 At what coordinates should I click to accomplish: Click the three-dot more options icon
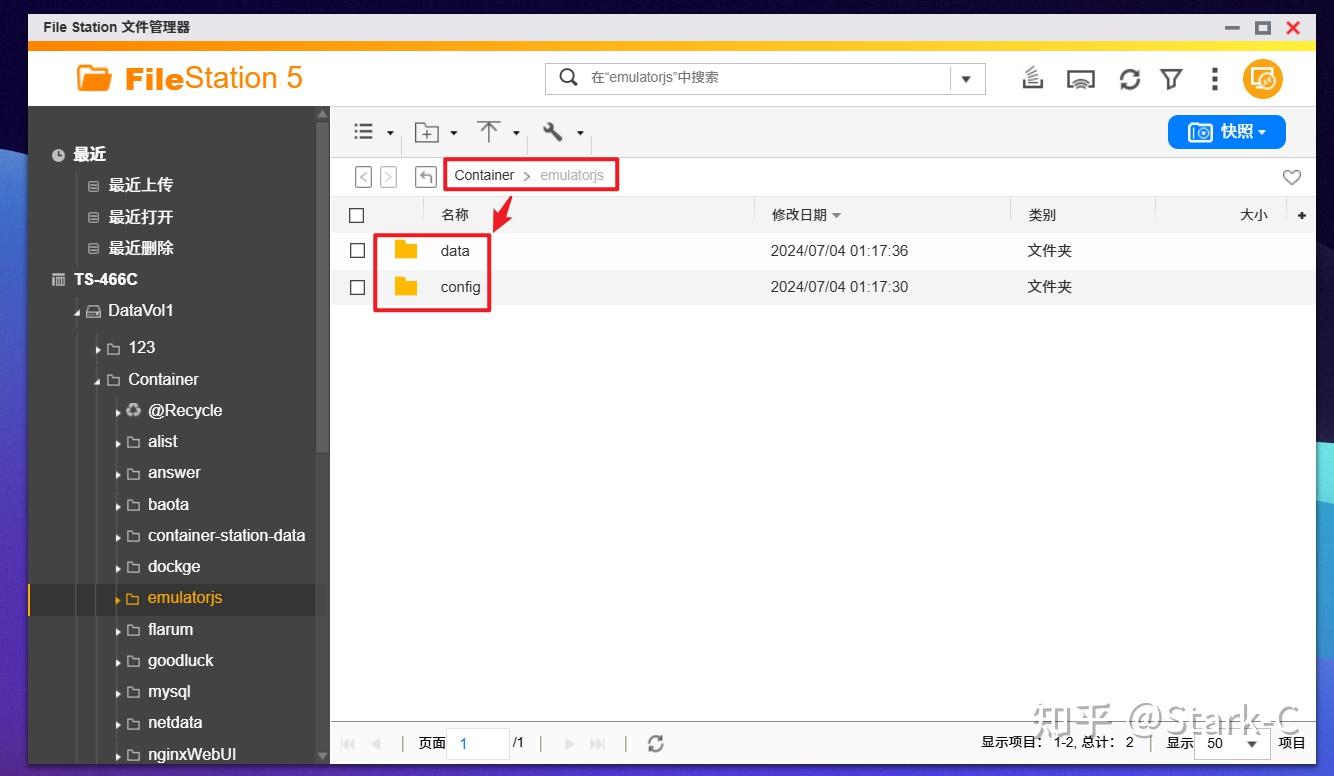(1214, 78)
